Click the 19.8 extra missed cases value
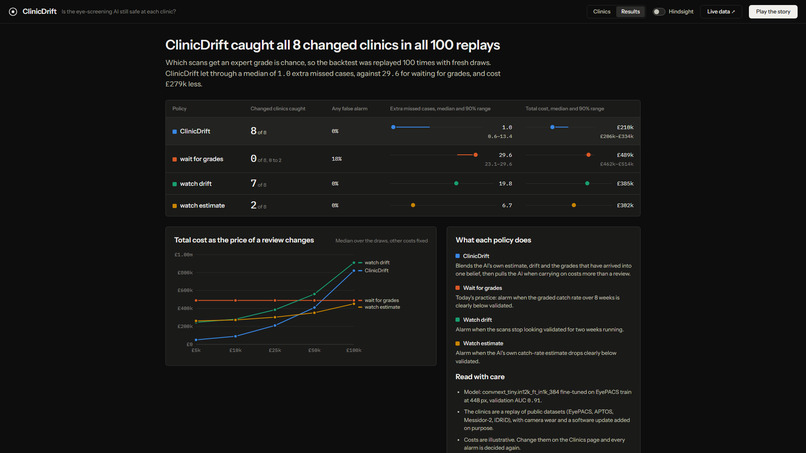Image resolution: width=806 pixels, height=453 pixels. point(505,184)
